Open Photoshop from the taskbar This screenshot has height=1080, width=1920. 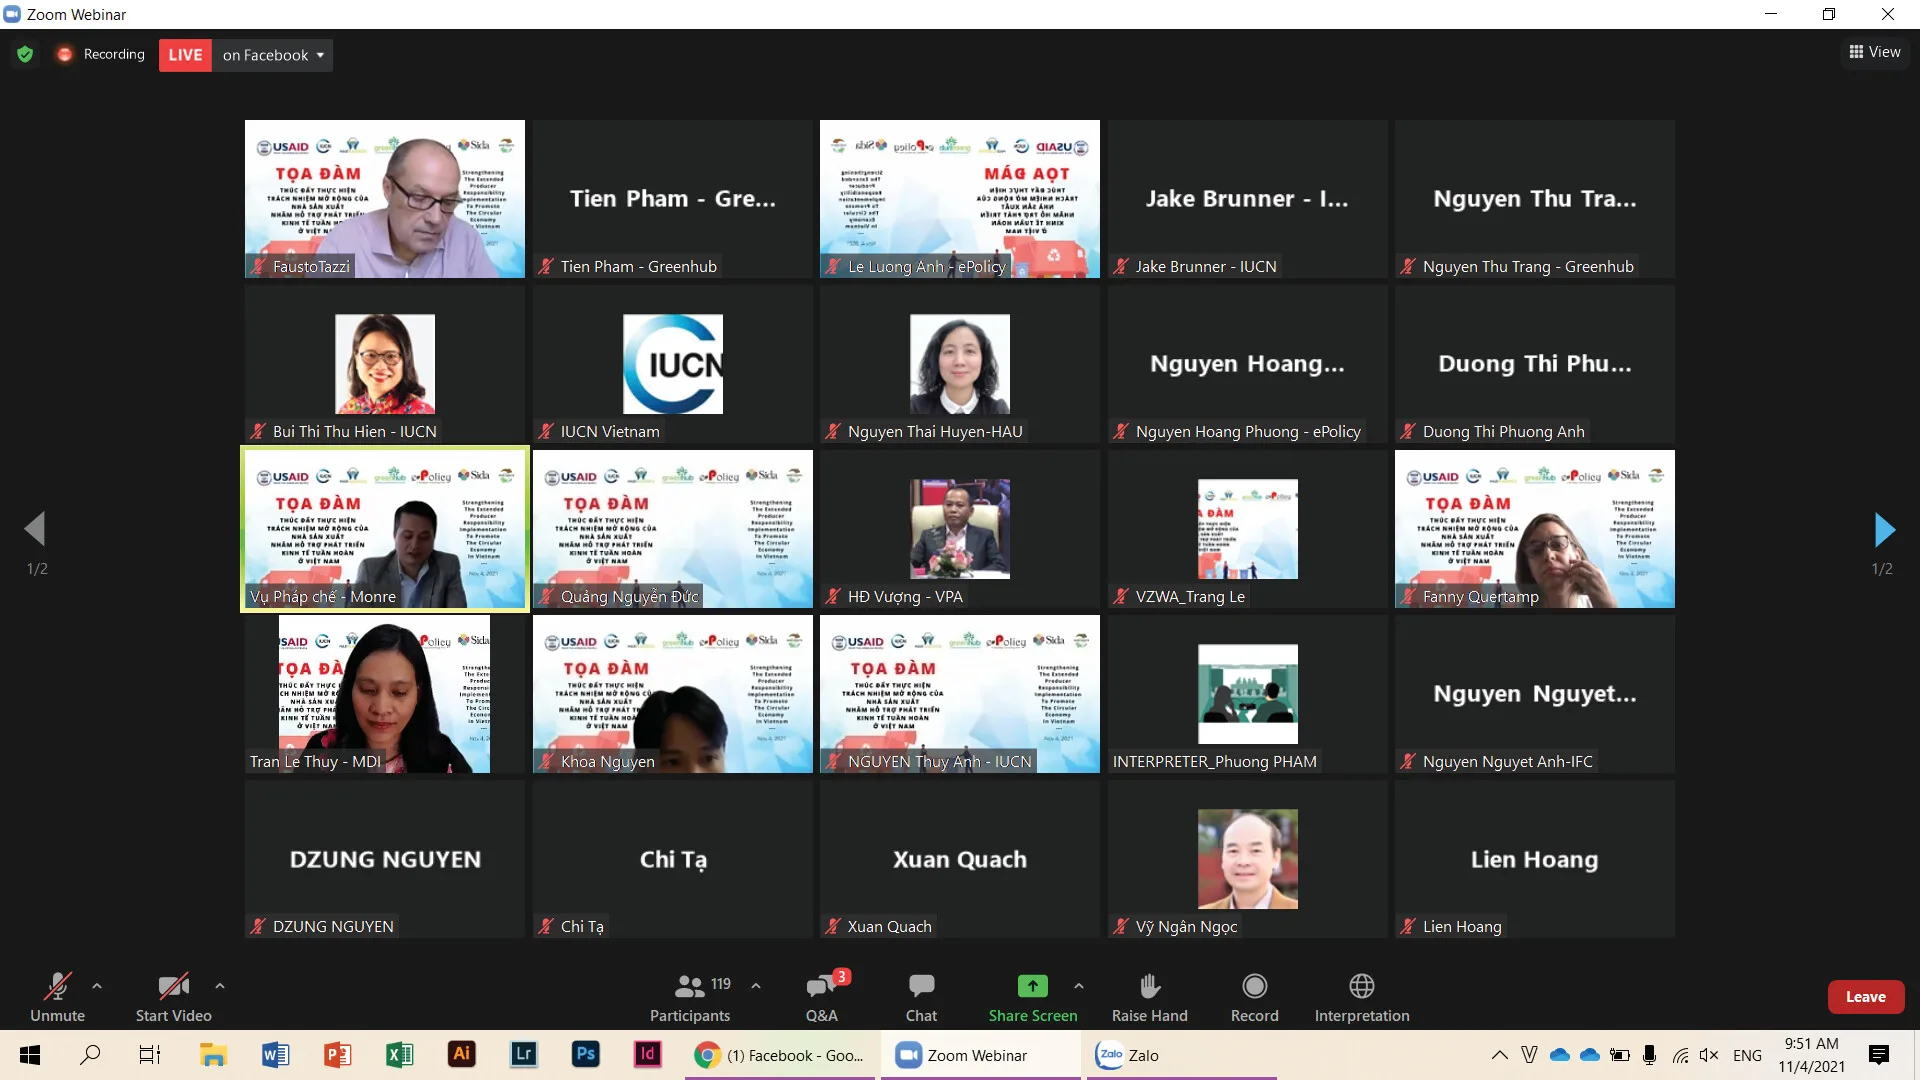[x=586, y=1054]
